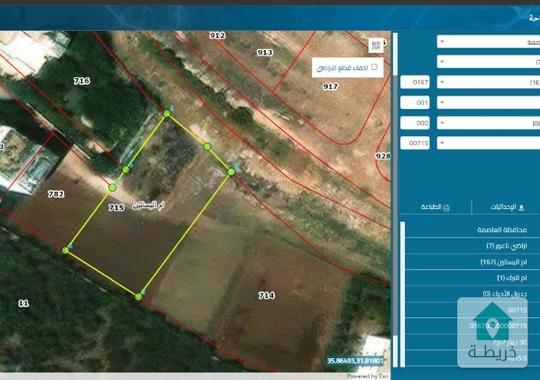Click the map coordinates readout 35.86493,31.81801

tap(355, 361)
